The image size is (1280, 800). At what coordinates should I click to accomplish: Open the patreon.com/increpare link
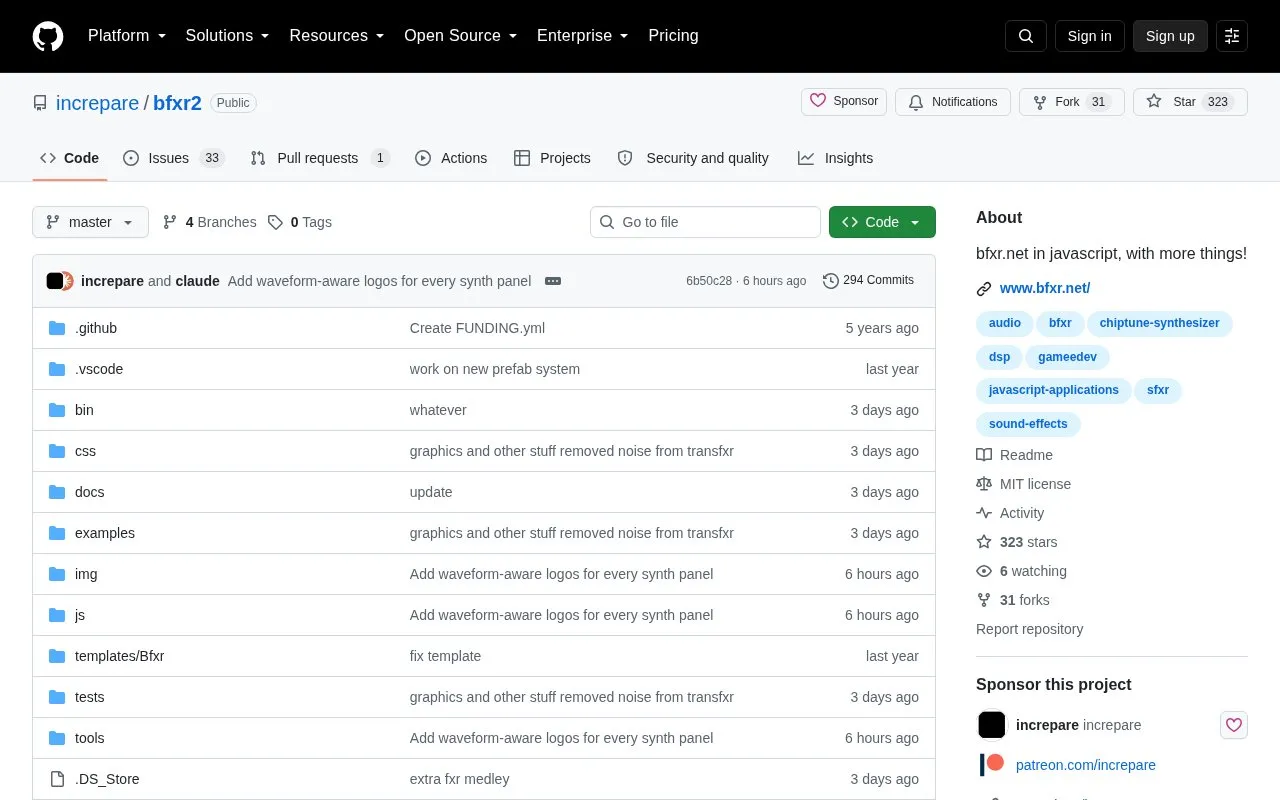tap(1086, 765)
